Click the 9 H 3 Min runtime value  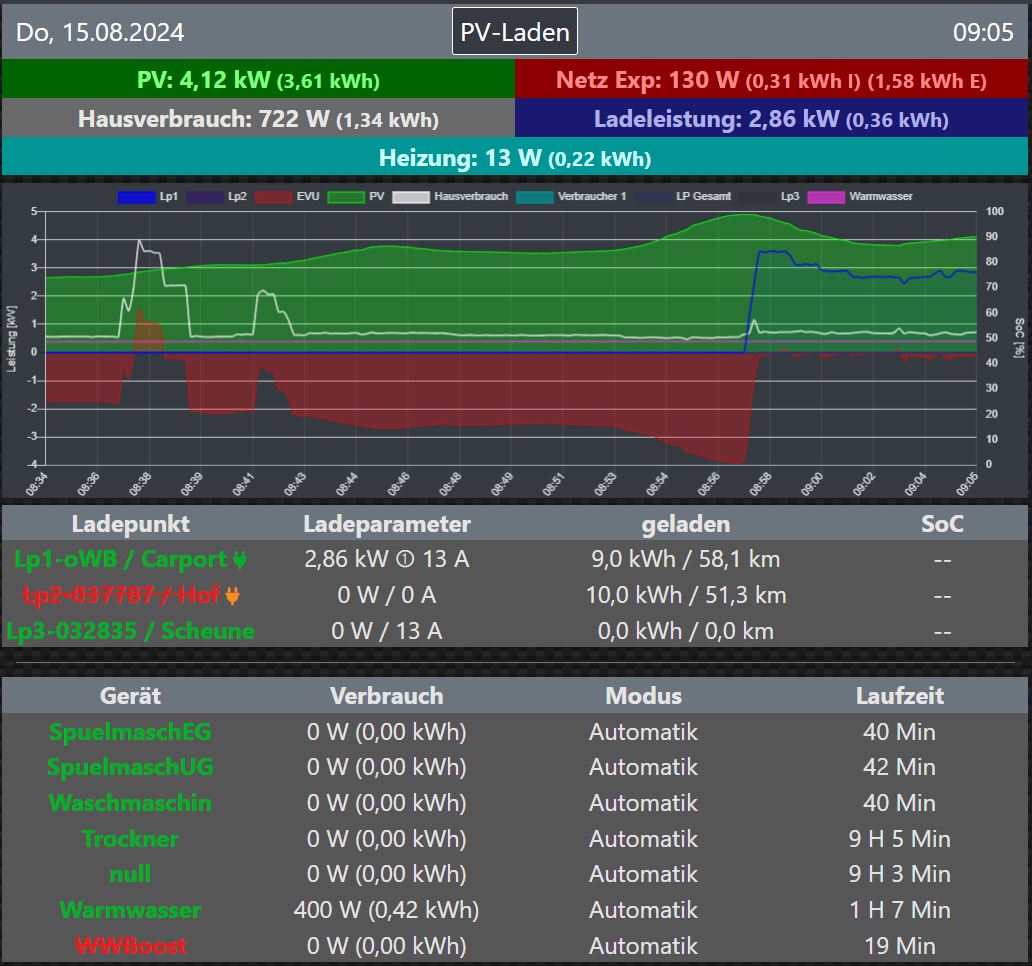(x=900, y=874)
